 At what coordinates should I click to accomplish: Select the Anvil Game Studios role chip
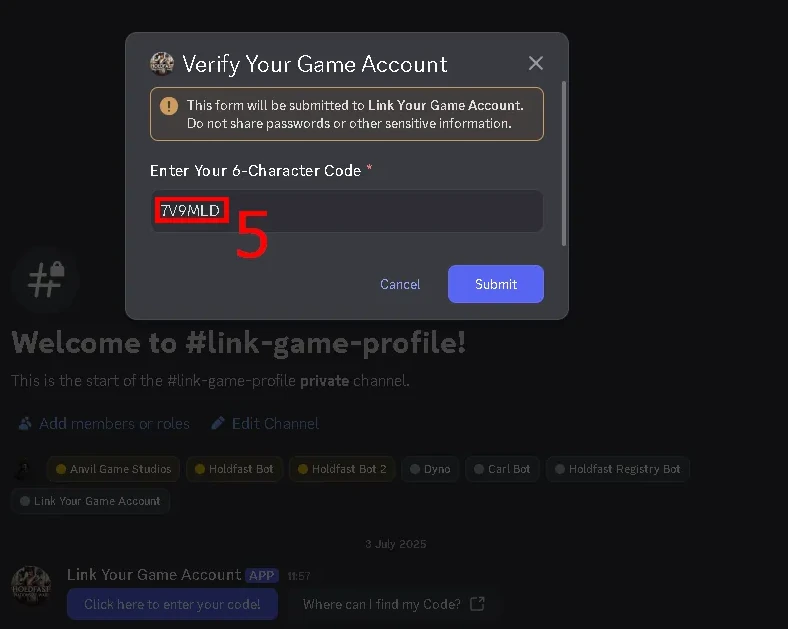tap(113, 469)
